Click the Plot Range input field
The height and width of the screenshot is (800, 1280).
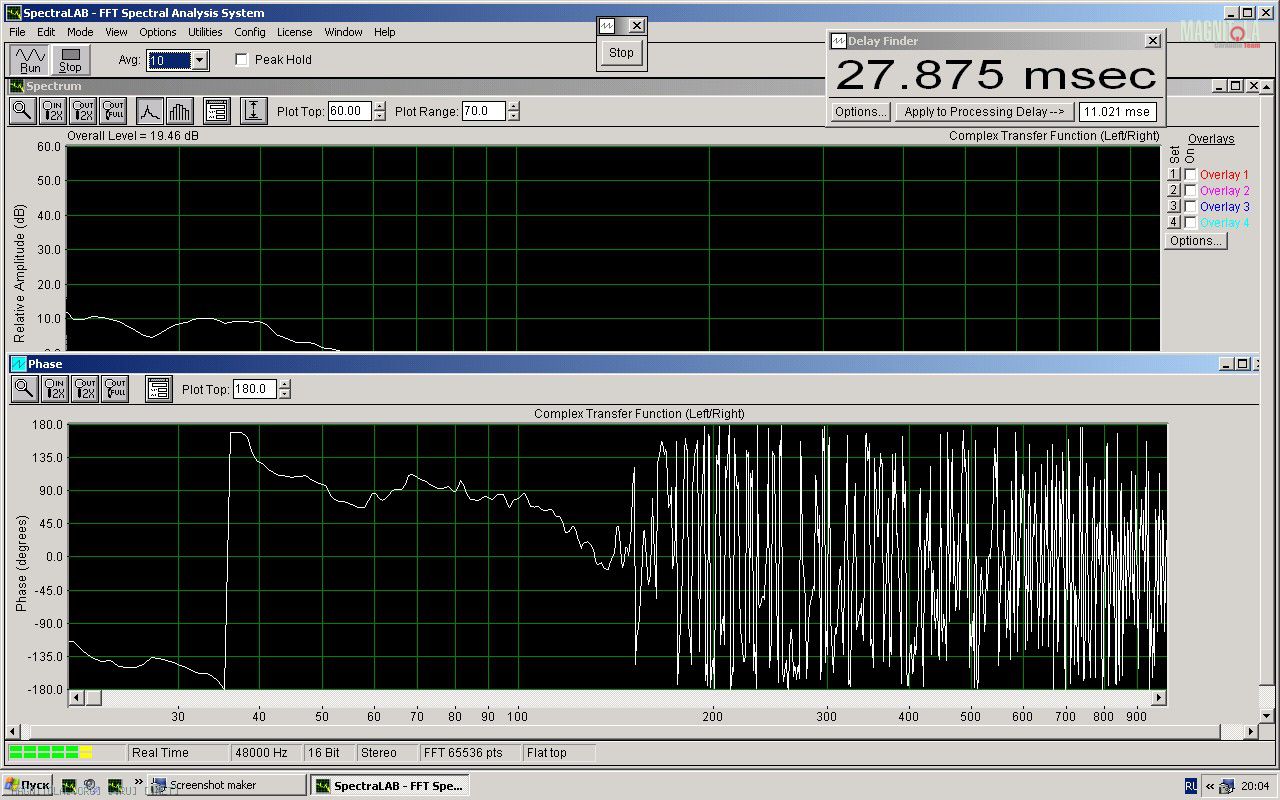click(x=484, y=111)
